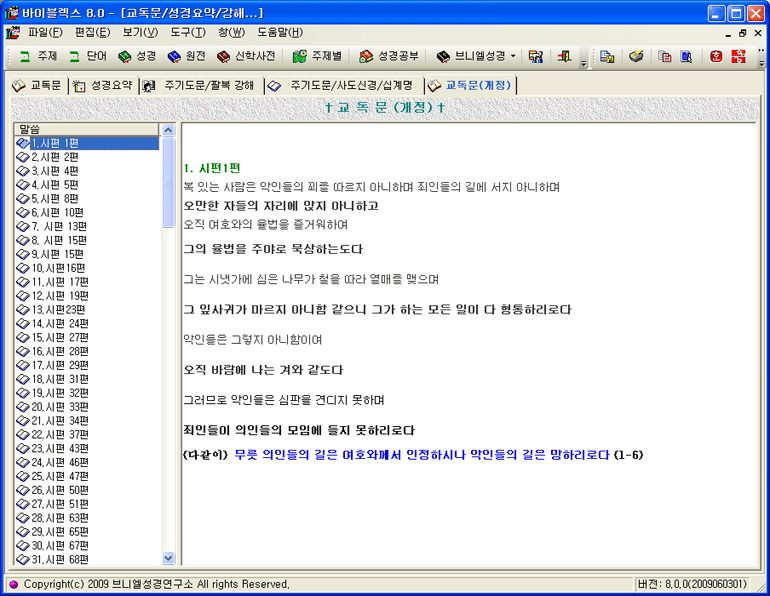Select the 교독문(개정) tab

point(470,85)
